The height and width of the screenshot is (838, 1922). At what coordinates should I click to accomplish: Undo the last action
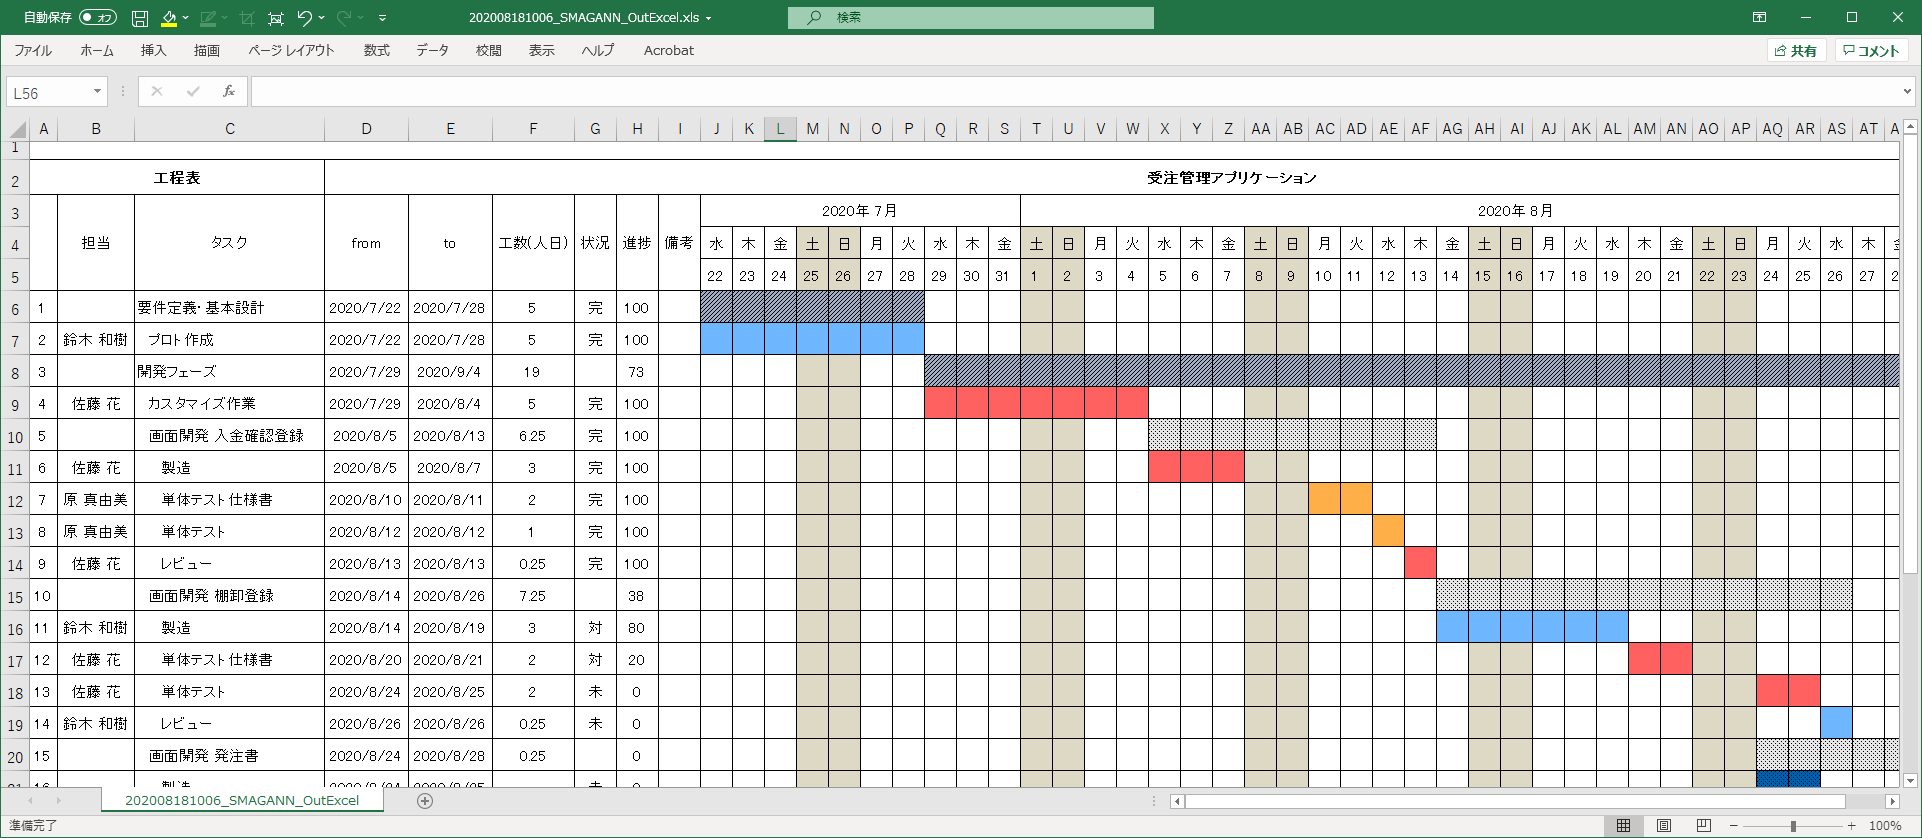coord(305,18)
